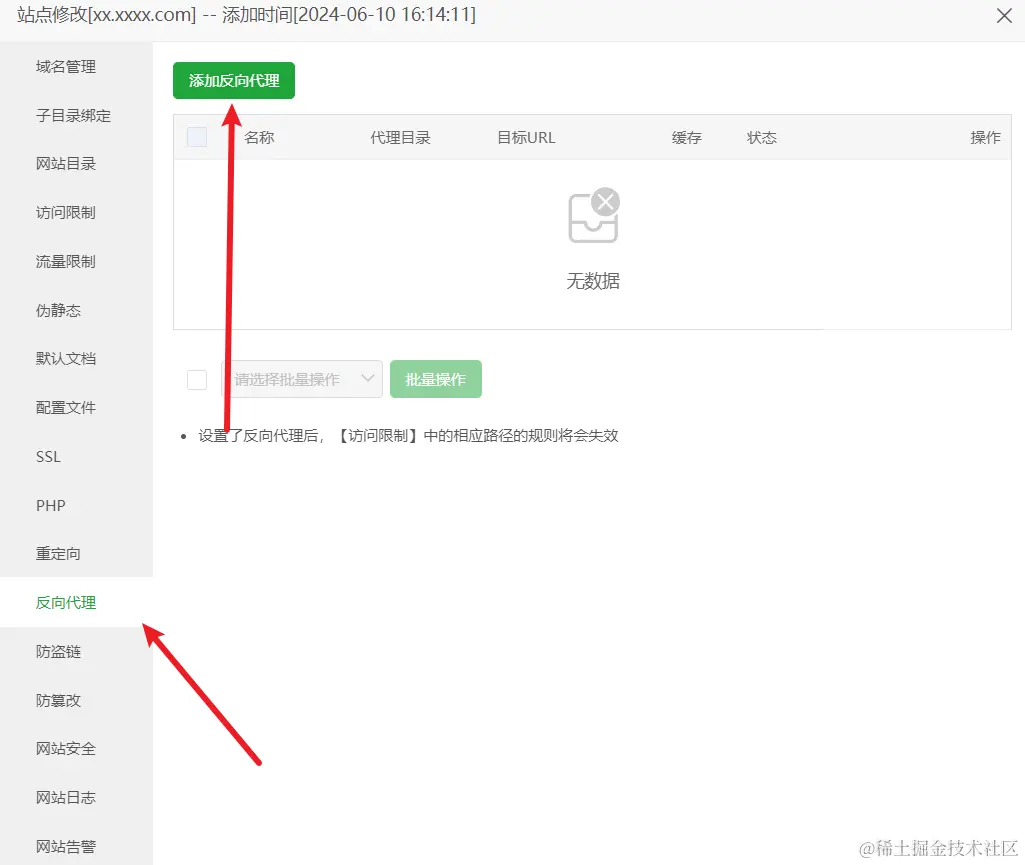Click the 访问限制 rule notice text
This screenshot has height=865, width=1025.
[x=409, y=436]
